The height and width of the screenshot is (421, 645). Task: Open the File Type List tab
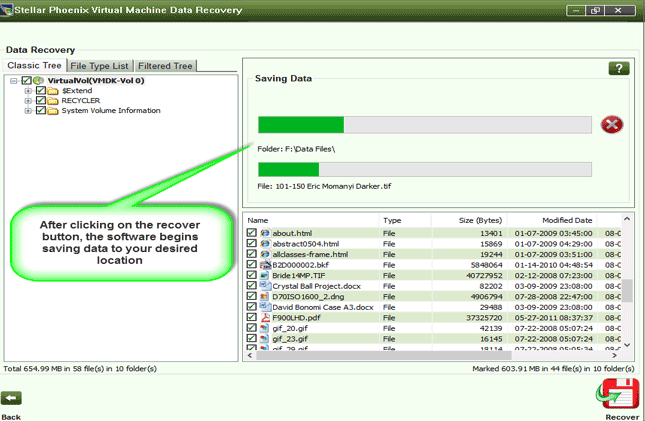[100, 66]
